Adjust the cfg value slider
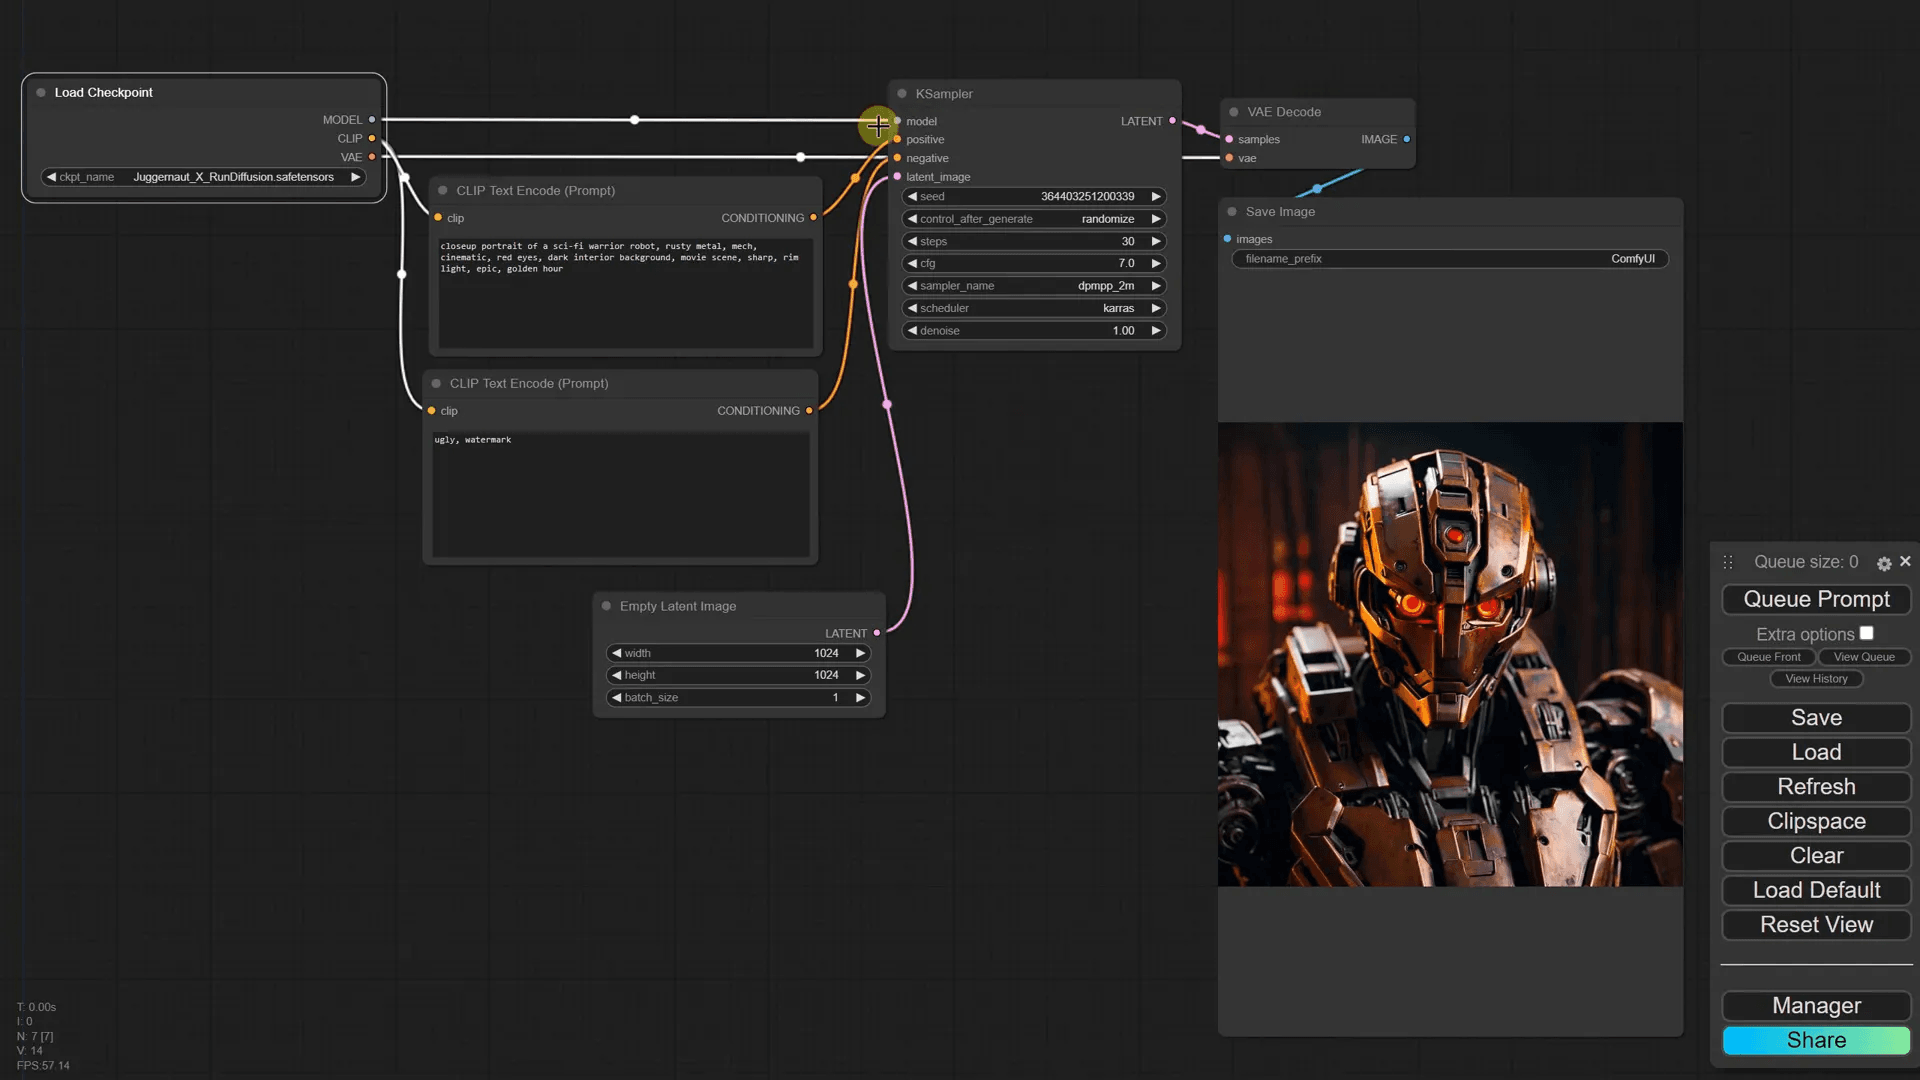The width and height of the screenshot is (1920, 1080). click(1034, 264)
